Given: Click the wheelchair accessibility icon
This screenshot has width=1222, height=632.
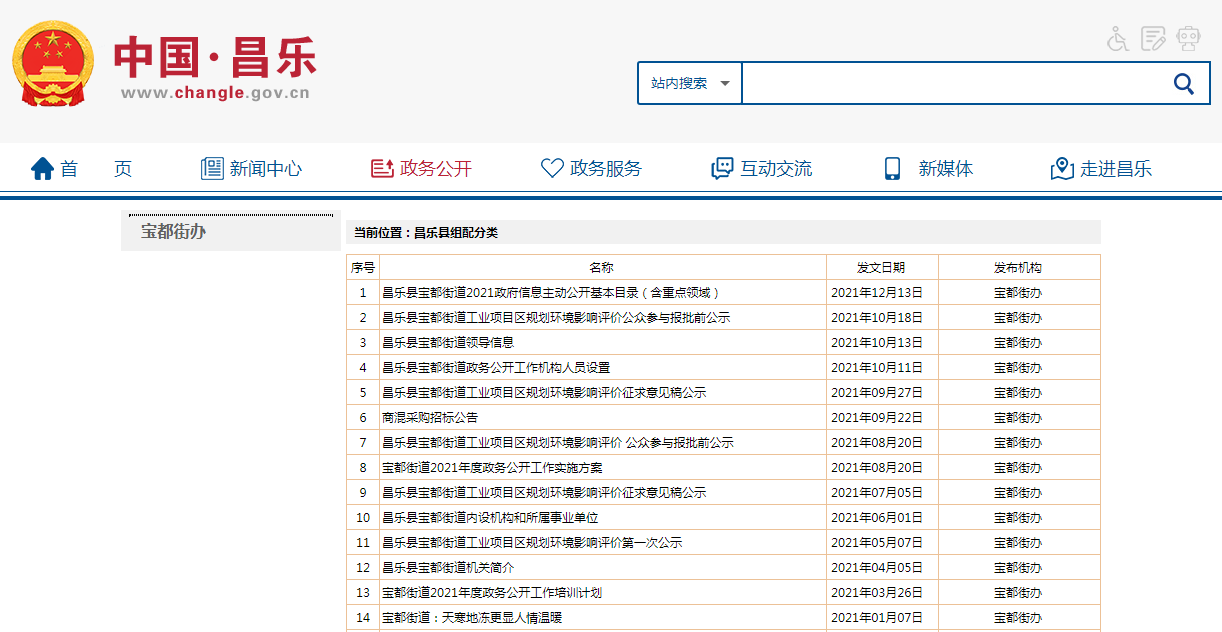Looking at the screenshot, I should [x=1118, y=39].
